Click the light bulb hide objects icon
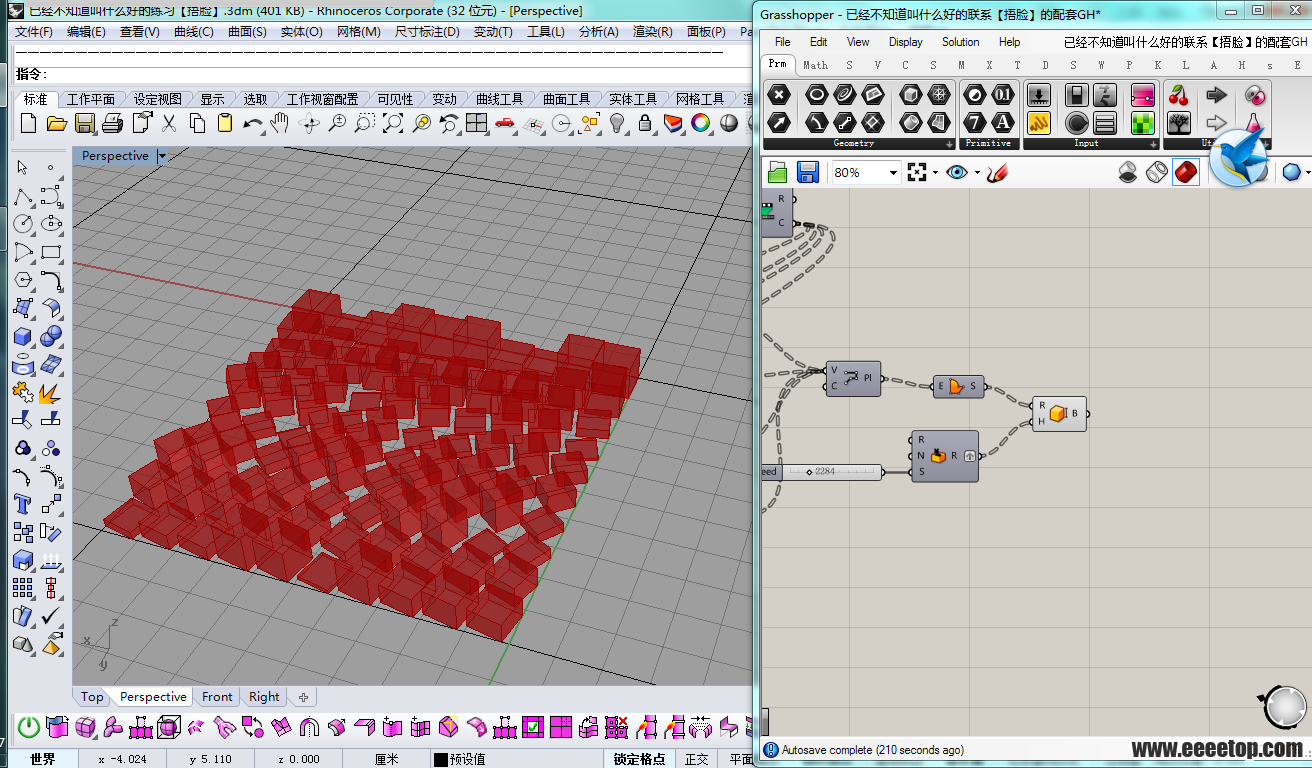Viewport: 1312px width, 768px height. tap(617, 124)
